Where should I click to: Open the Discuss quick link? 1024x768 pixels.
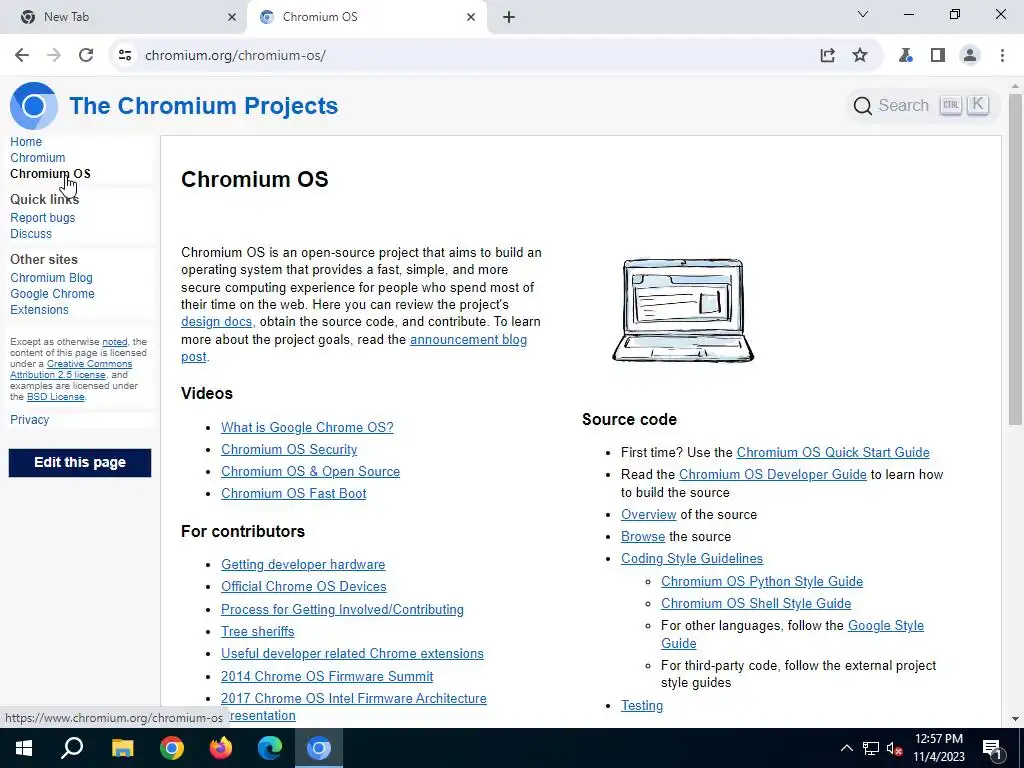click(31, 234)
